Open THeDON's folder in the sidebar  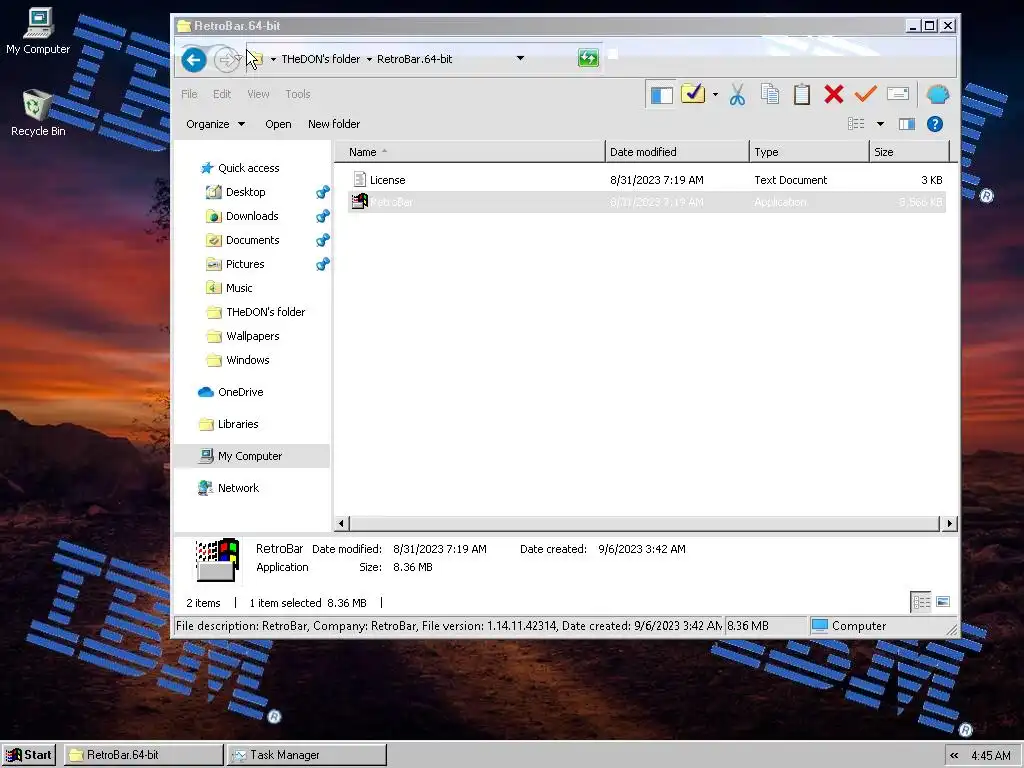[265, 312]
